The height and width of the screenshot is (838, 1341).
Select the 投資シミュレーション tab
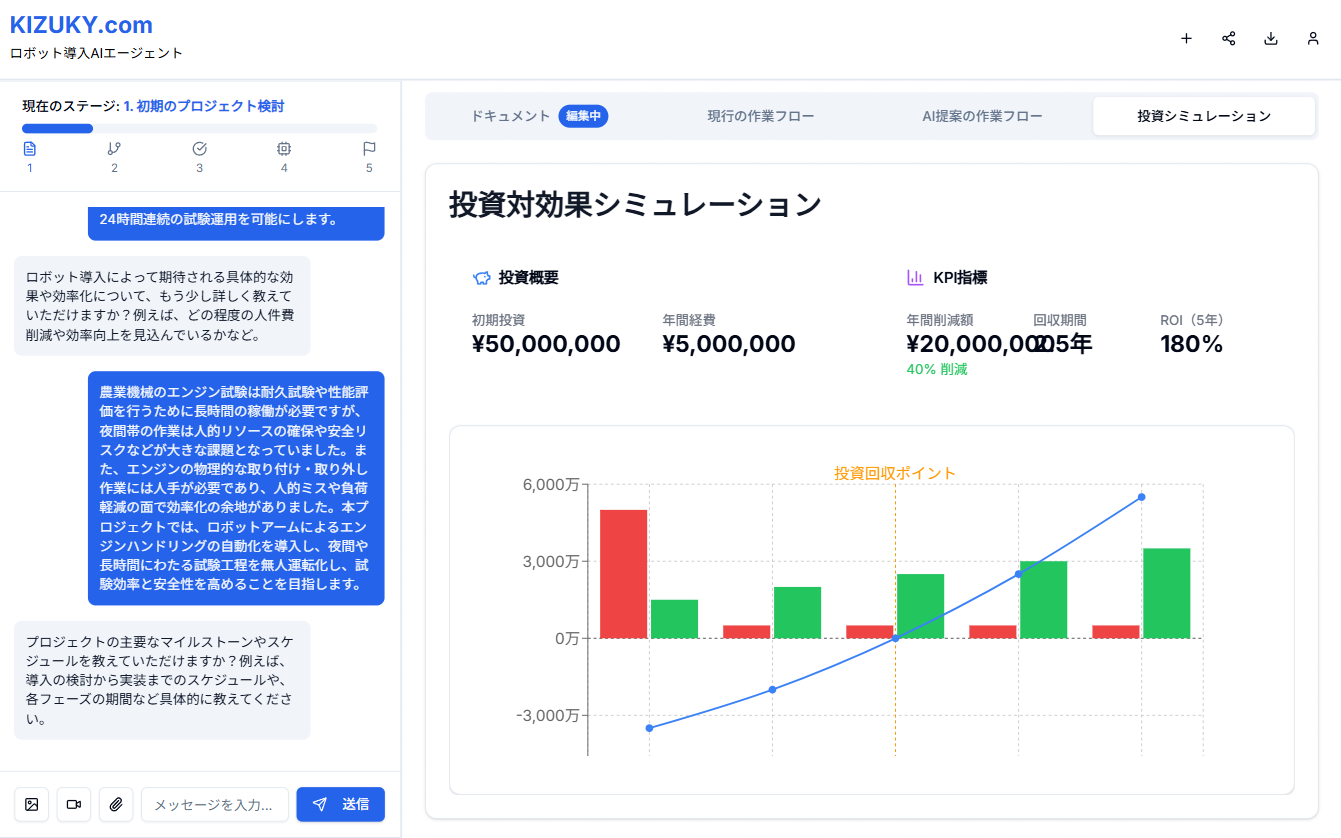(1204, 116)
